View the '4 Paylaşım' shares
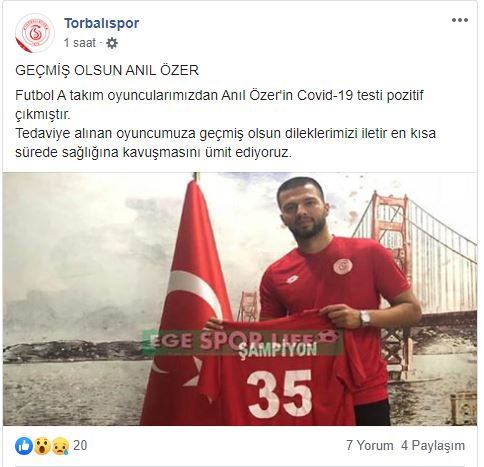484x467 pixels. (433, 446)
